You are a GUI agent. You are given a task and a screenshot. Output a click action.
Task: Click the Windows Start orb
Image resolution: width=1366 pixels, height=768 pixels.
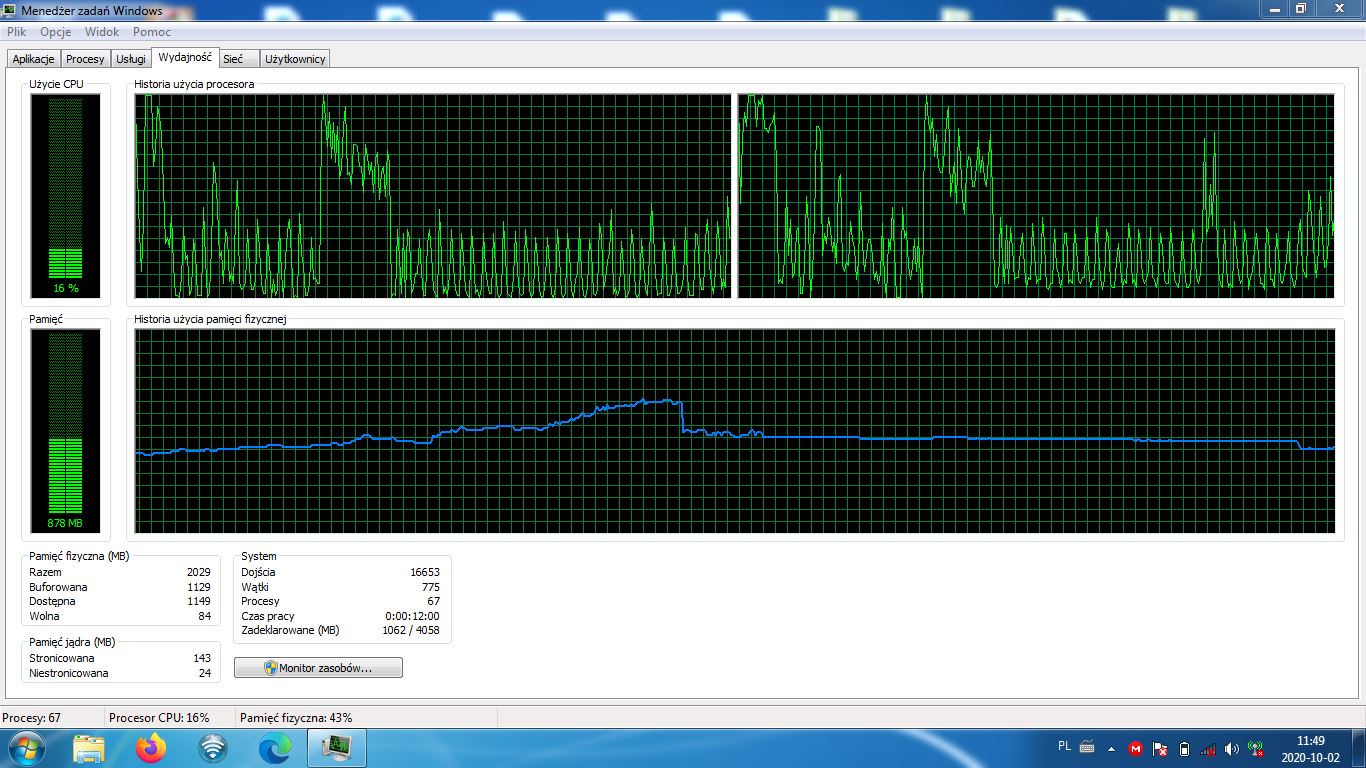[x=25, y=748]
